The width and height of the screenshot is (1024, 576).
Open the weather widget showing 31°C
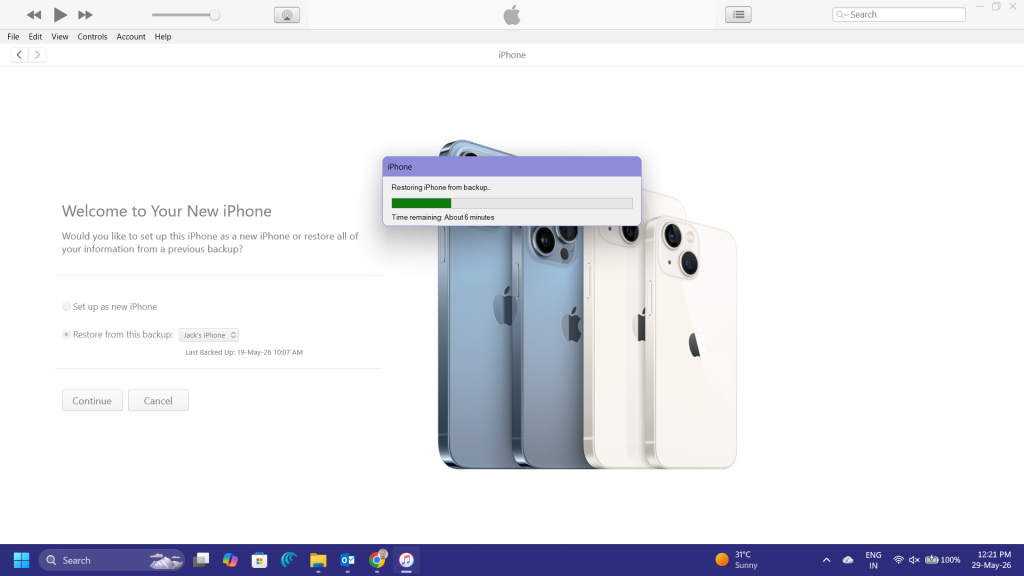click(x=737, y=560)
